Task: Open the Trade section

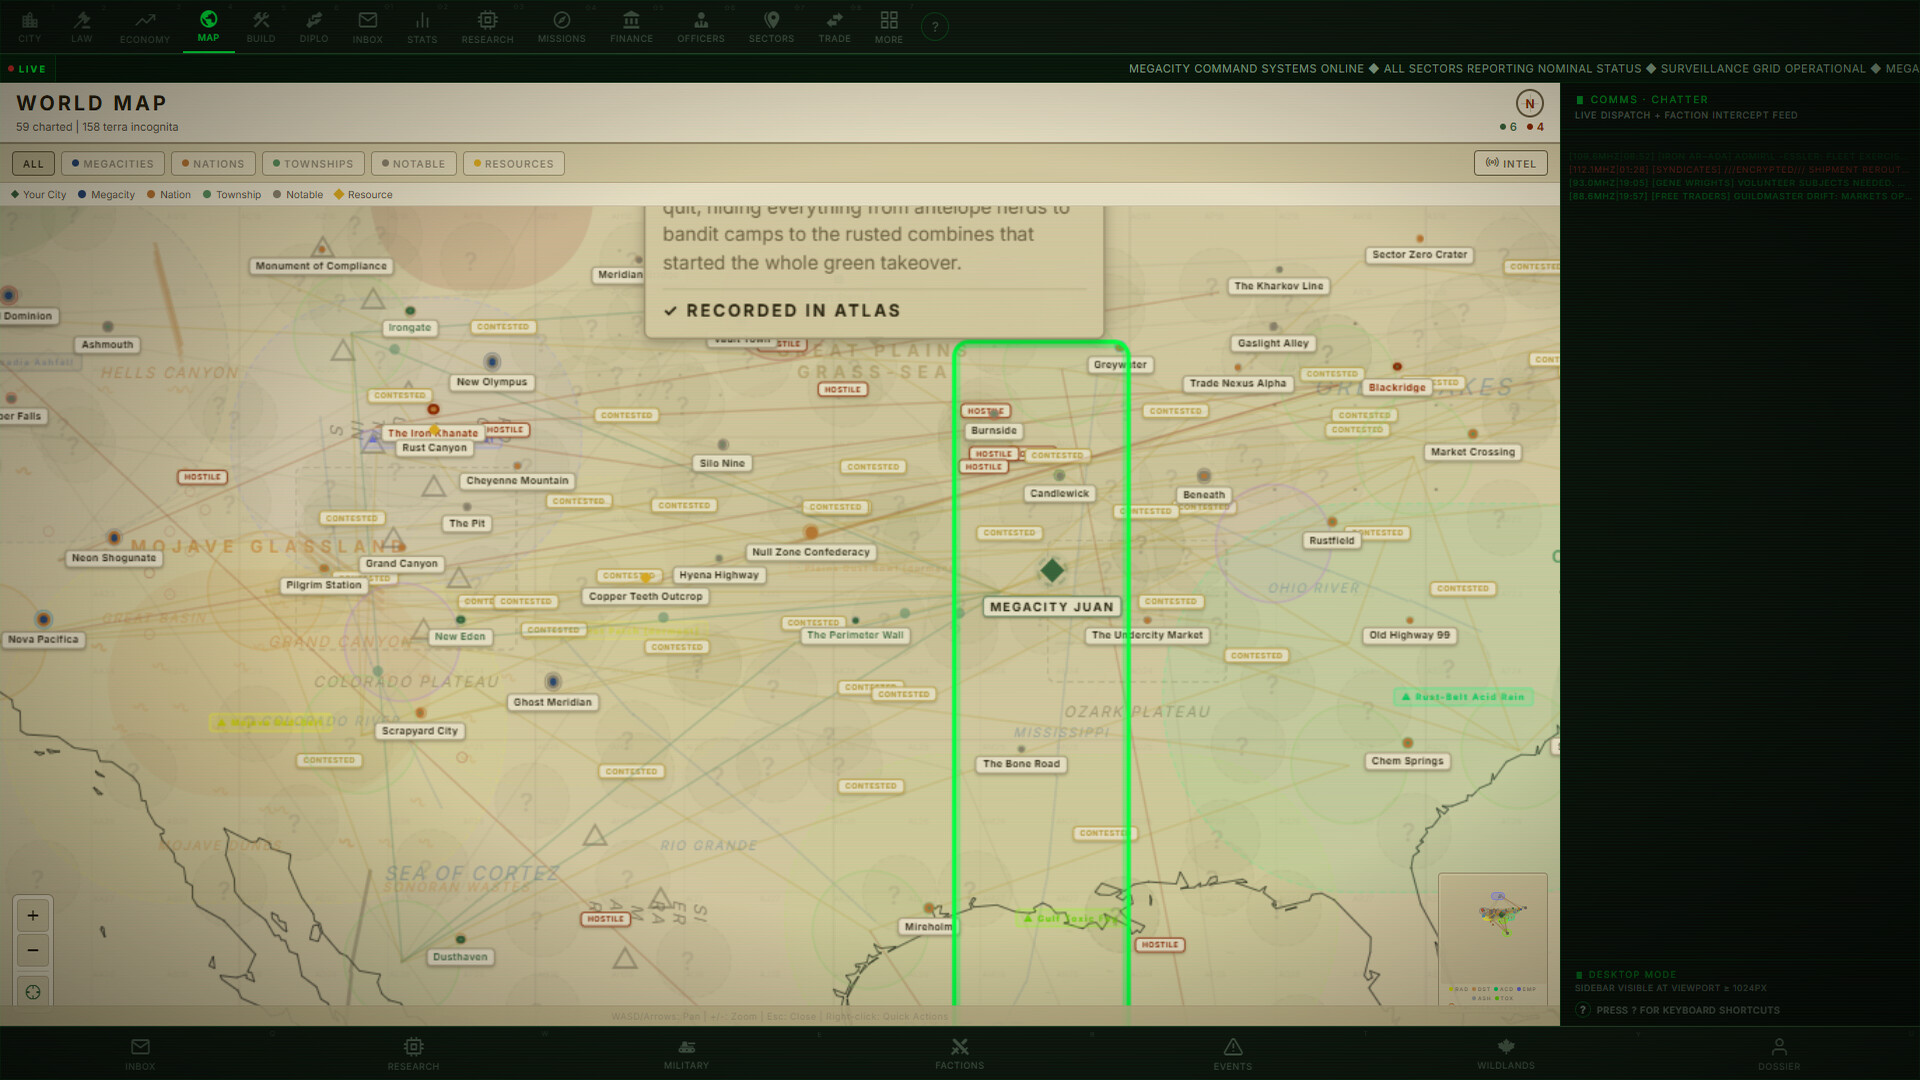Action: pyautogui.click(x=834, y=27)
